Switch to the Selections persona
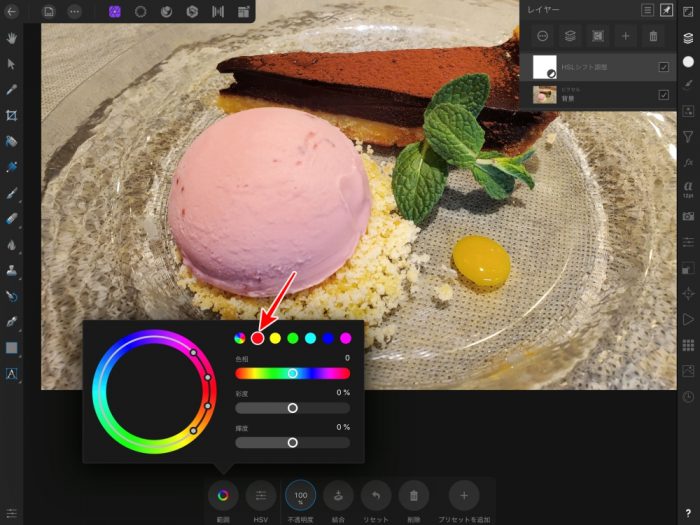Screen dimensions: 700x525 pos(141,12)
